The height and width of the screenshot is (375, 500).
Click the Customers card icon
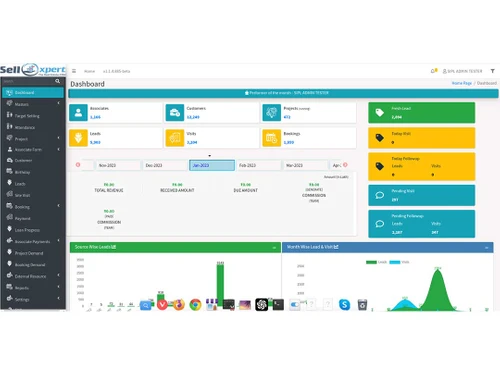(x=175, y=113)
